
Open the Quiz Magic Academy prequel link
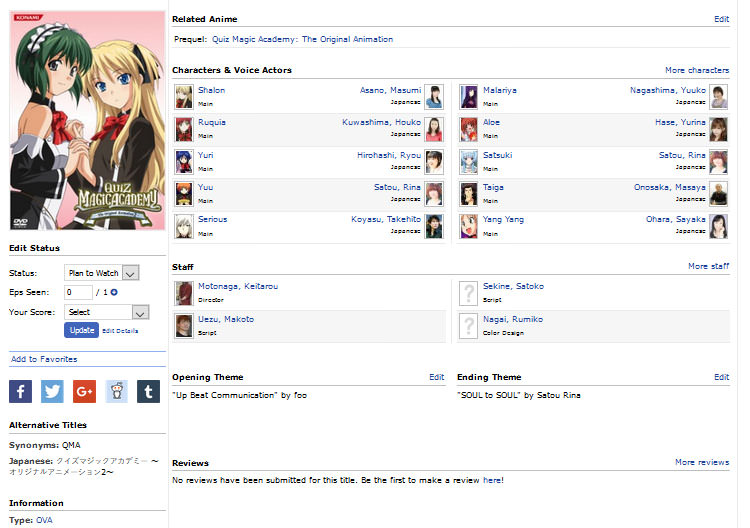coord(302,40)
